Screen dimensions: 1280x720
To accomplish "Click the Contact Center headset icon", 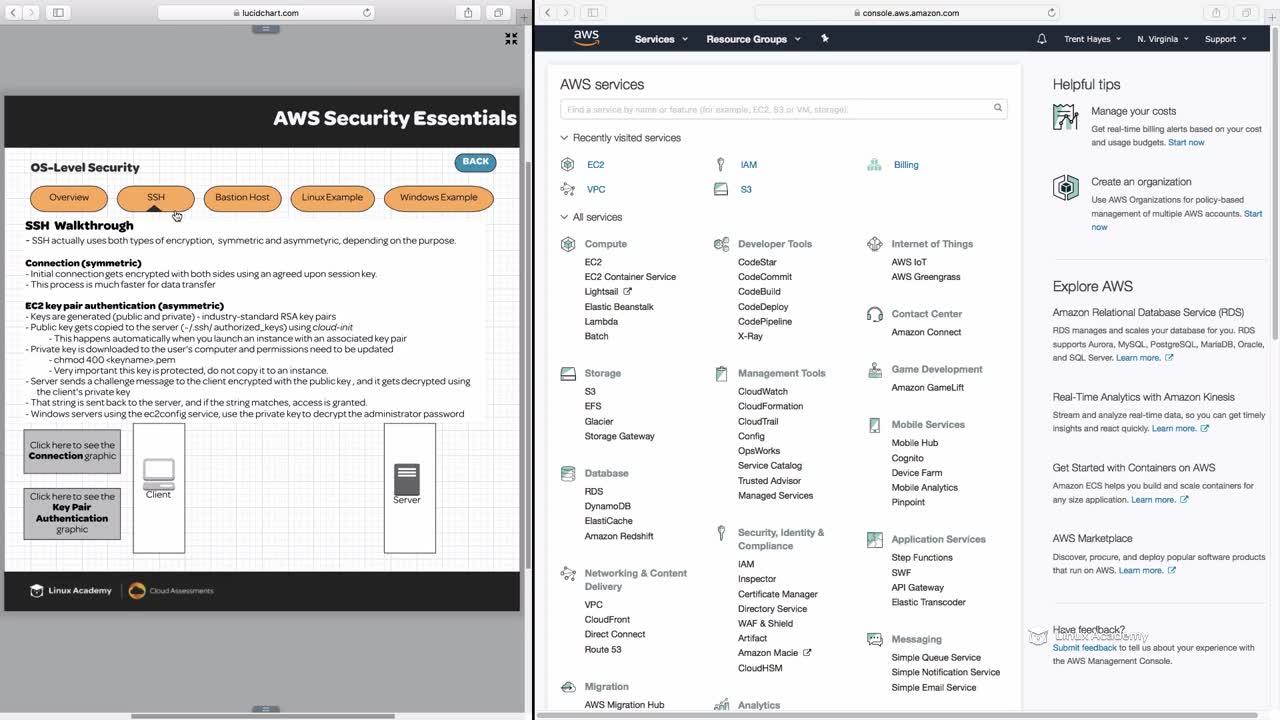I will coord(875,314).
